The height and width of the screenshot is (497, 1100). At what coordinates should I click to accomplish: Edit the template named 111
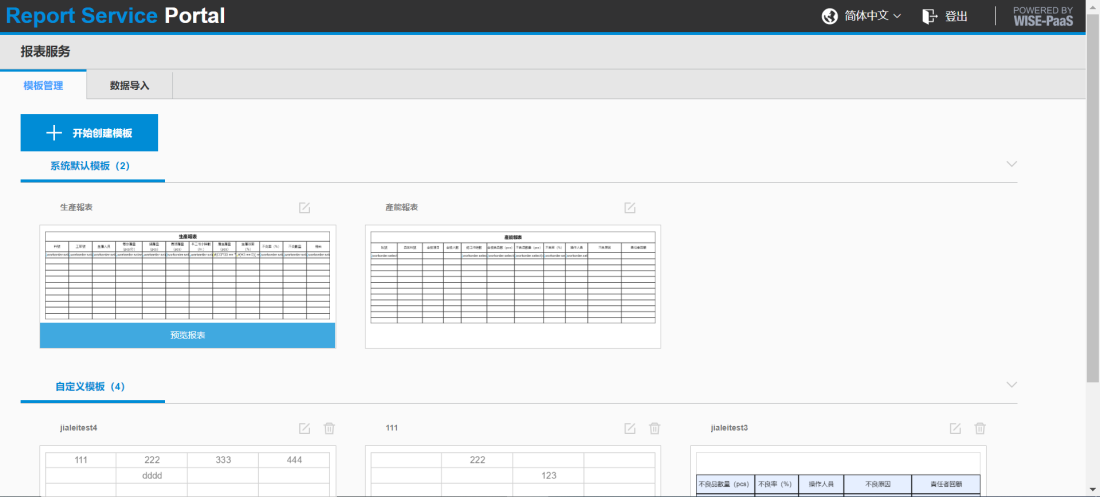[x=630, y=428]
